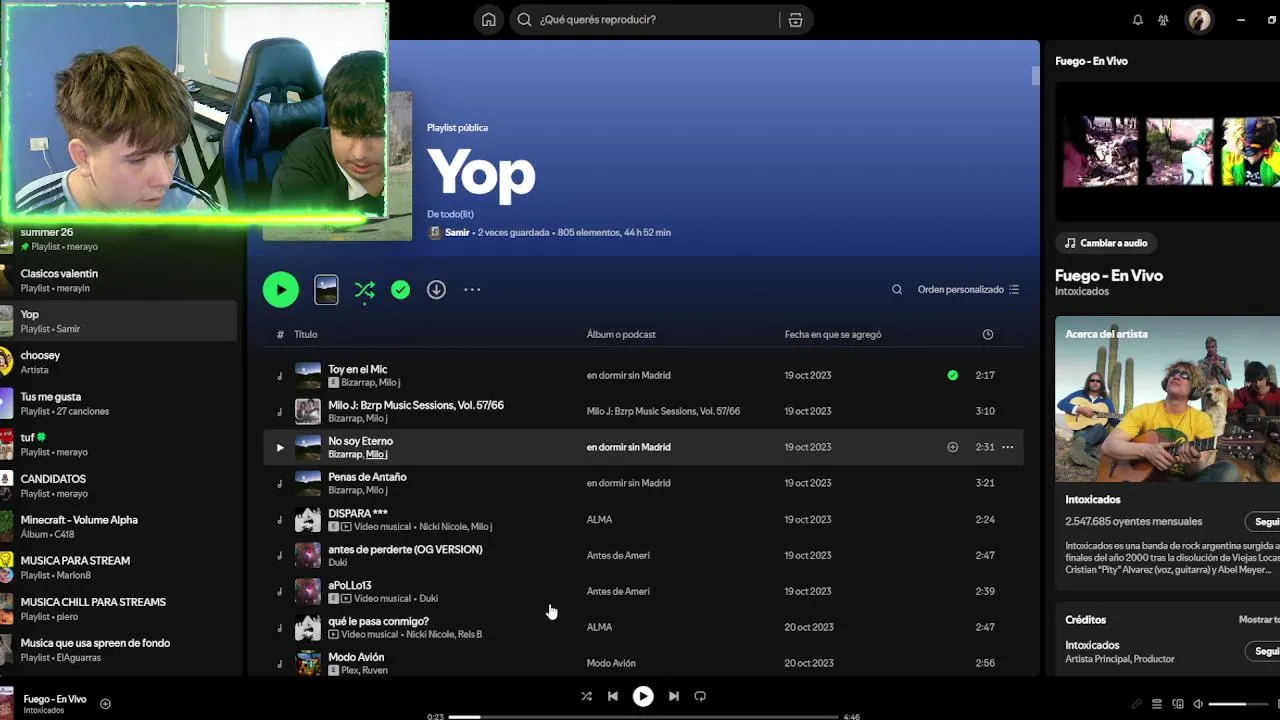Open MUSICA PARA STREAM playlist in sidebar
This screenshot has width=1280, height=720.
click(118, 568)
